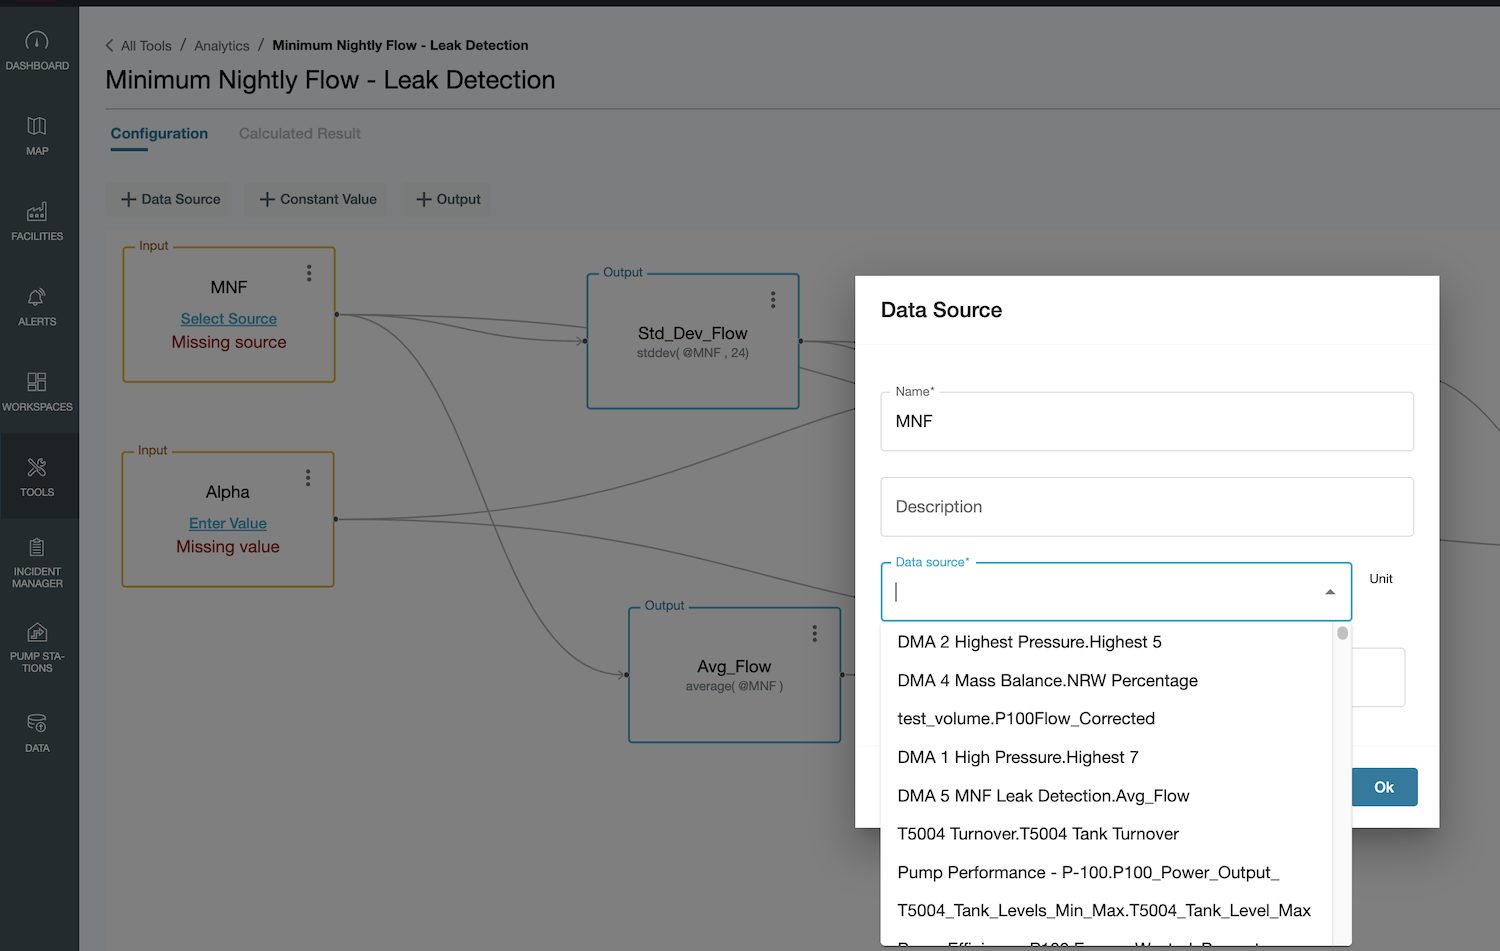Open the Facilities panel

[x=37, y=220]
